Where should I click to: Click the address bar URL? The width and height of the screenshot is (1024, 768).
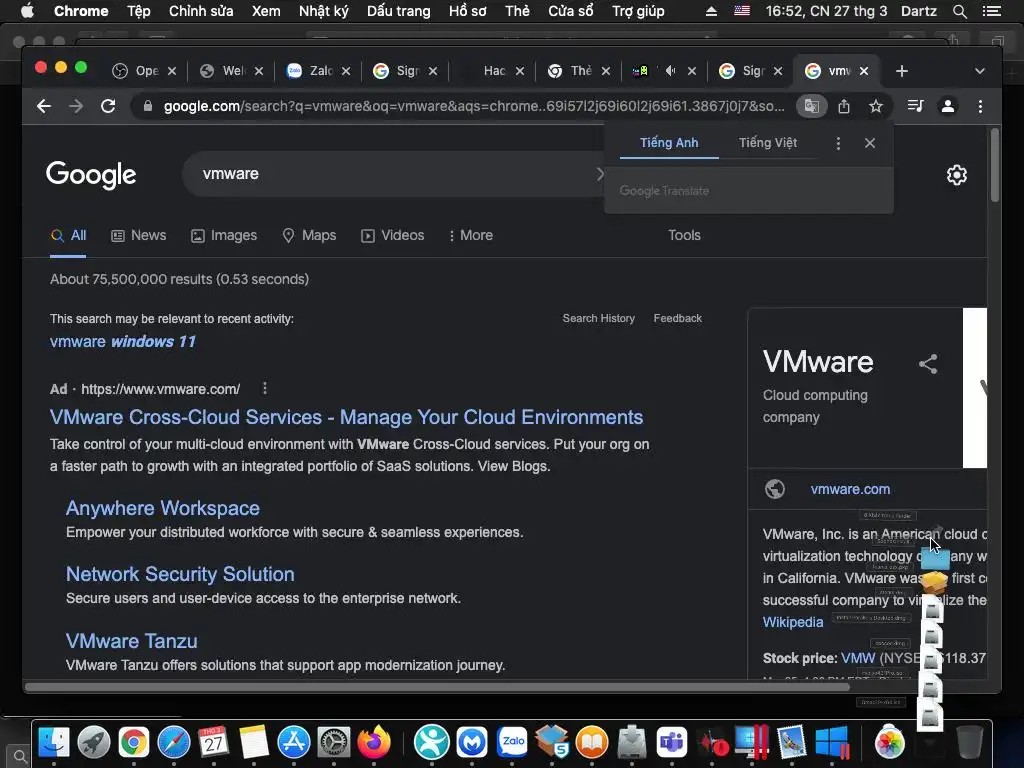pyautogui.click(x=474, y=106)
